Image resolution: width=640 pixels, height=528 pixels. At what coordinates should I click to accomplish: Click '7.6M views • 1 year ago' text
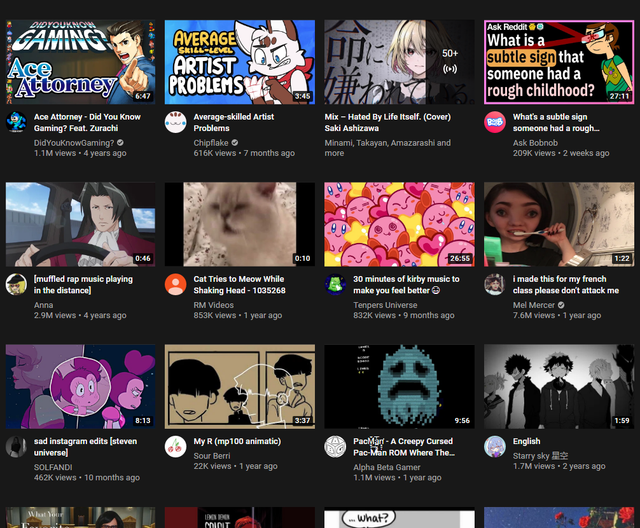pyautogui.click(x=557, y=316)
